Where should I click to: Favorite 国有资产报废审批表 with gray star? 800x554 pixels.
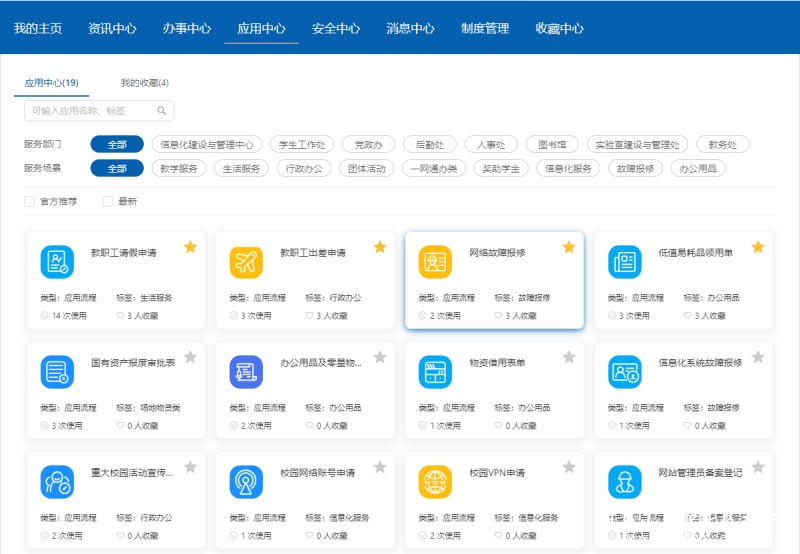pyautogui.click(x=190, y=357)
